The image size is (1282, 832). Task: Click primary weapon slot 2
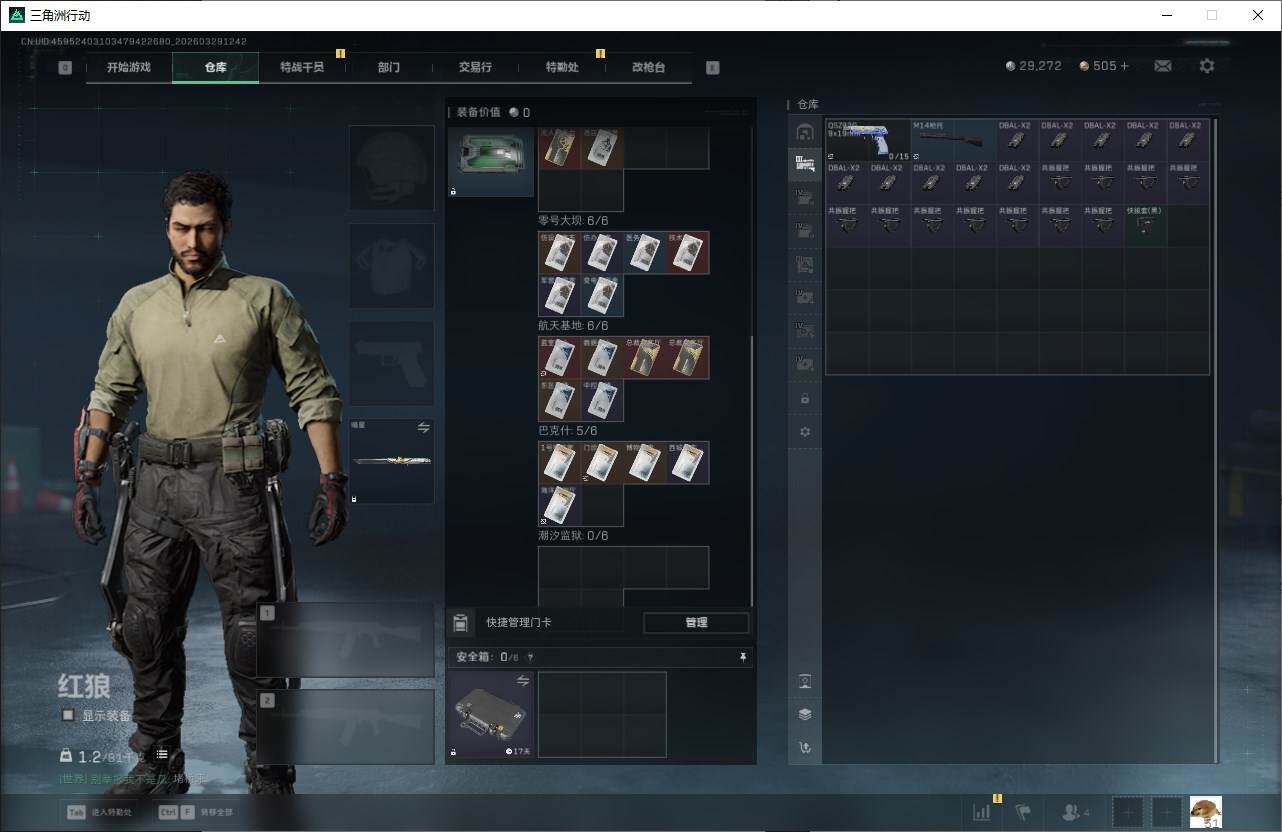(346, 727)
